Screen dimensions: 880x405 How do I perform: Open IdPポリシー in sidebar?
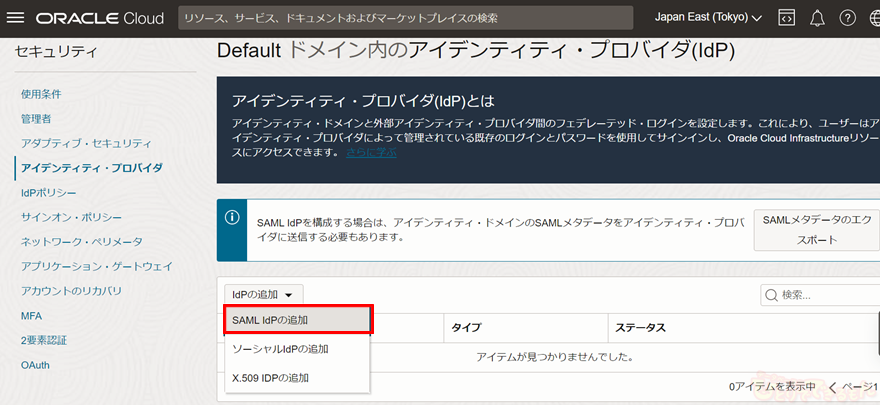pos(49,192)
